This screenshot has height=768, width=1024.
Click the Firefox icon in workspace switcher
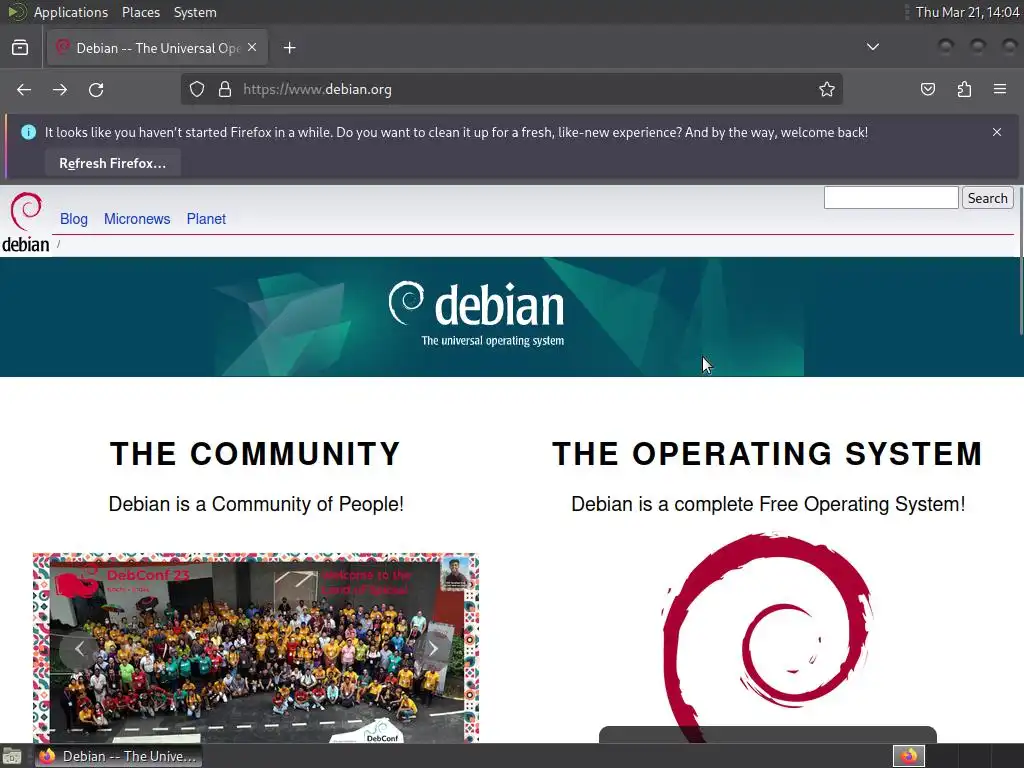[x=909, y=756]
